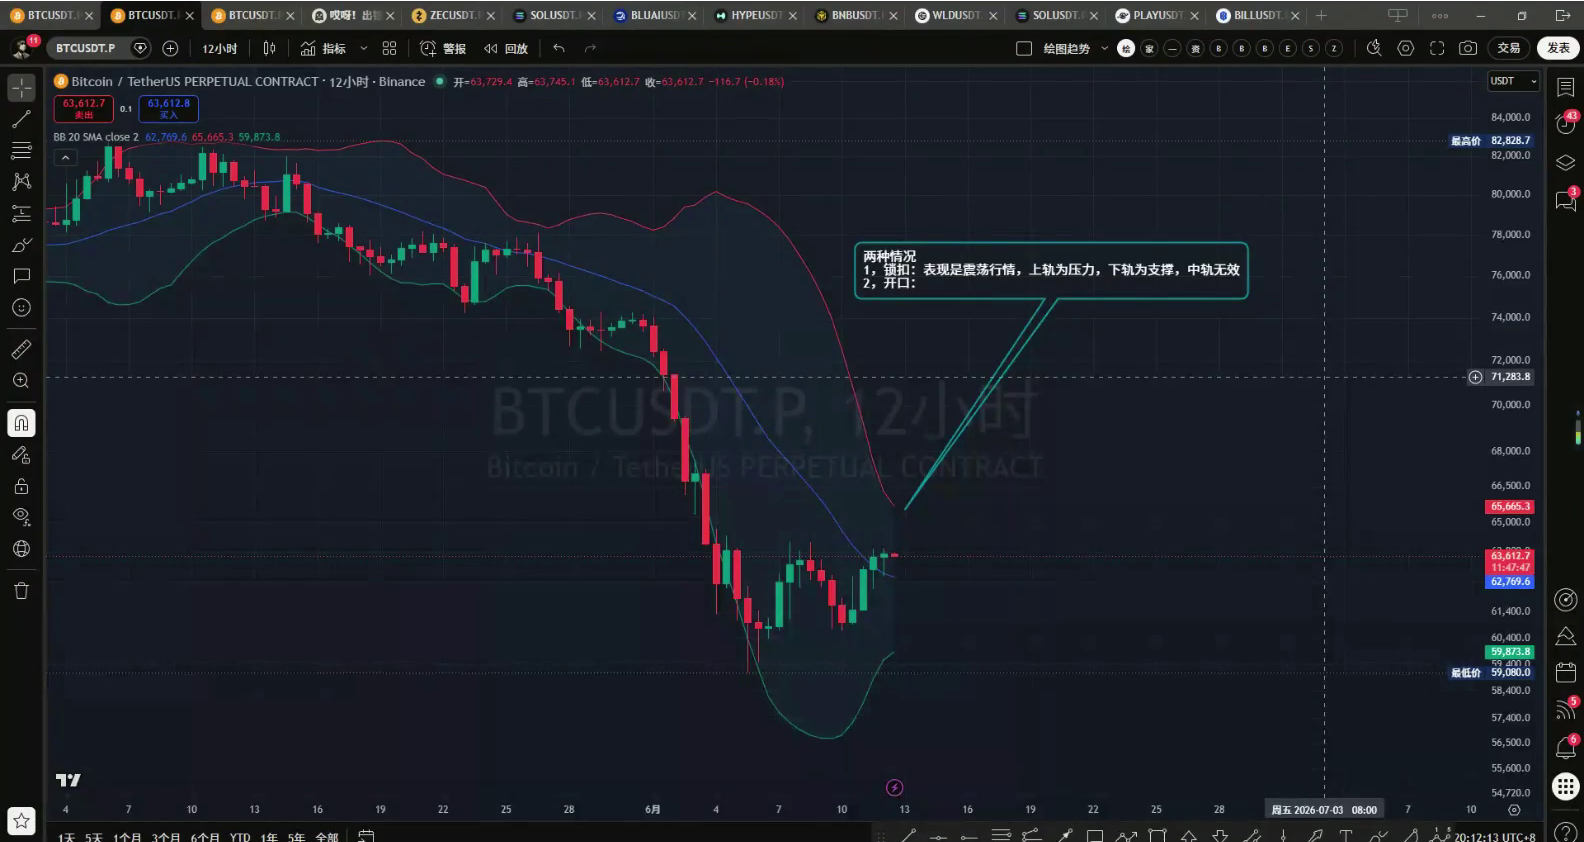1584x842 pixels.
Task: Toggle stay-in-drawing-mode pencil lock
Action: pos(21,455)
